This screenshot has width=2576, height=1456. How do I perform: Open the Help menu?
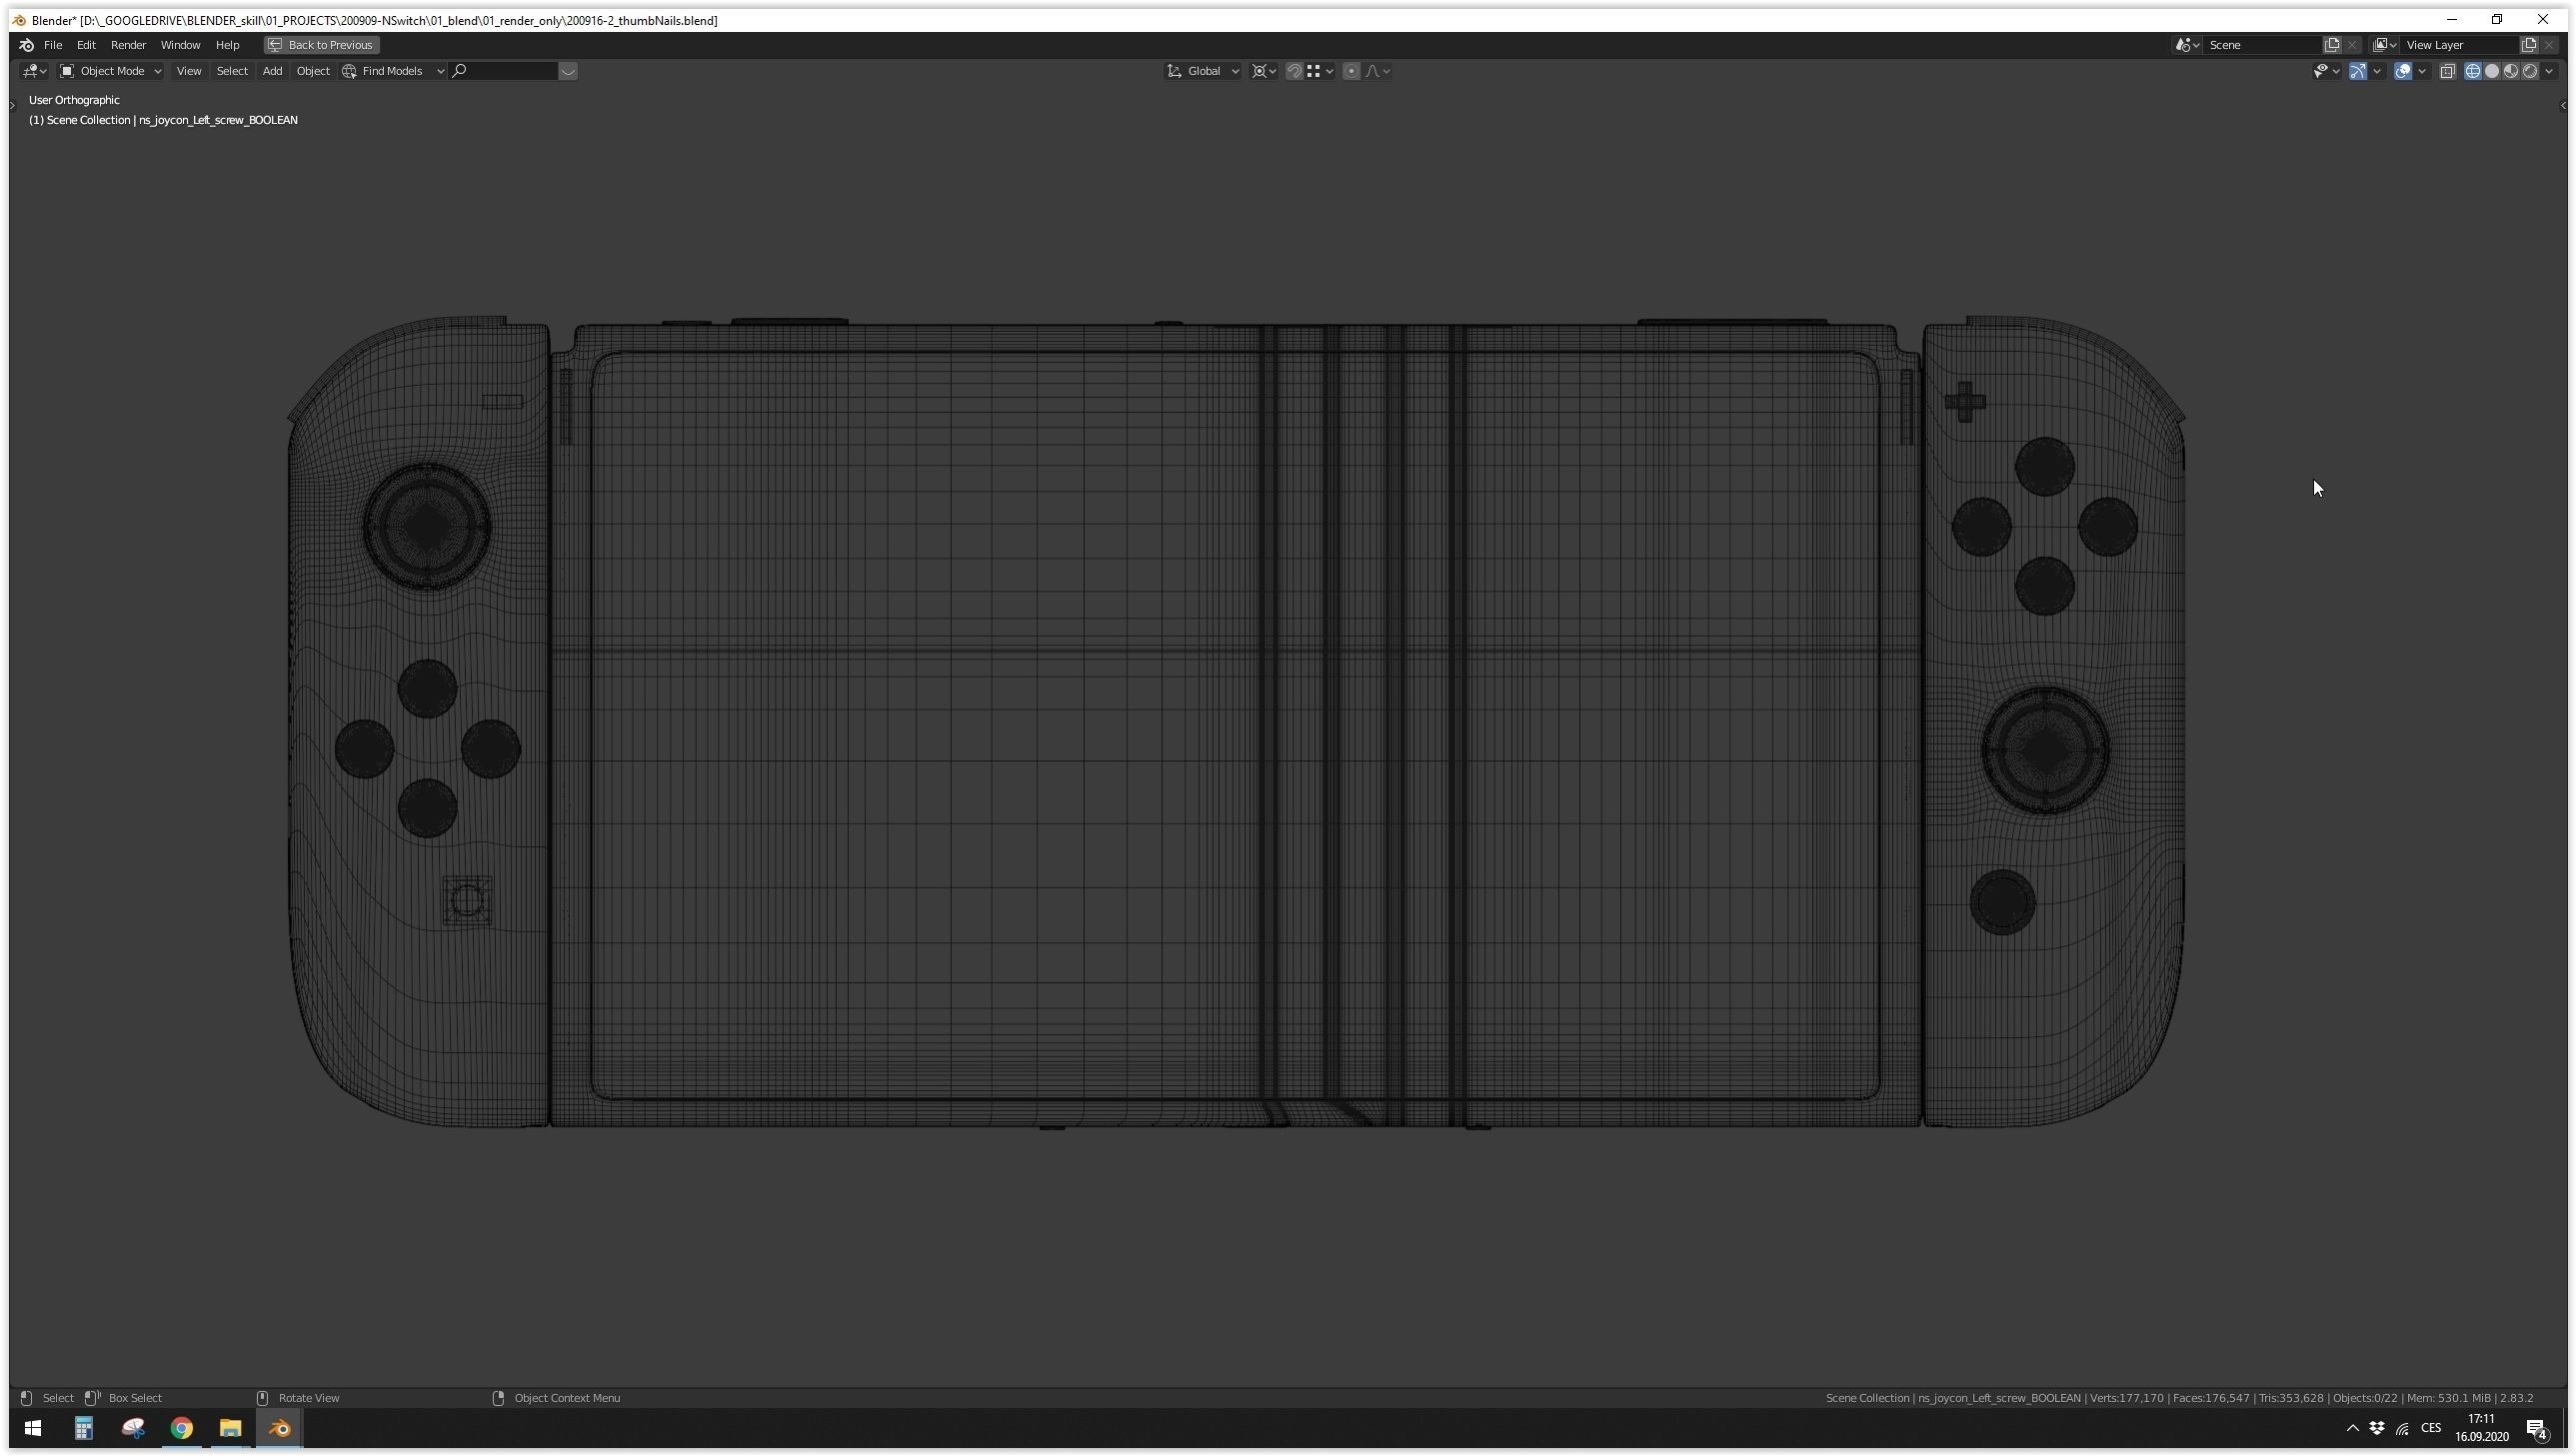pyautogui.click(x=227, y=45)
